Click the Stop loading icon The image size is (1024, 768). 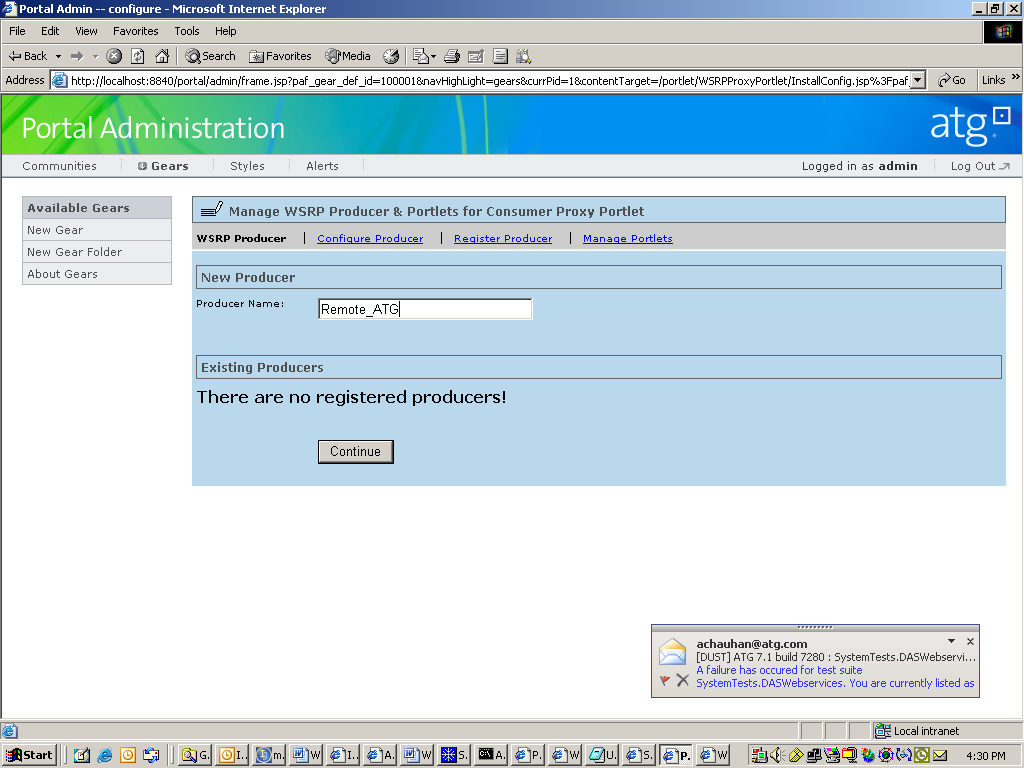[x=114, y=56]
